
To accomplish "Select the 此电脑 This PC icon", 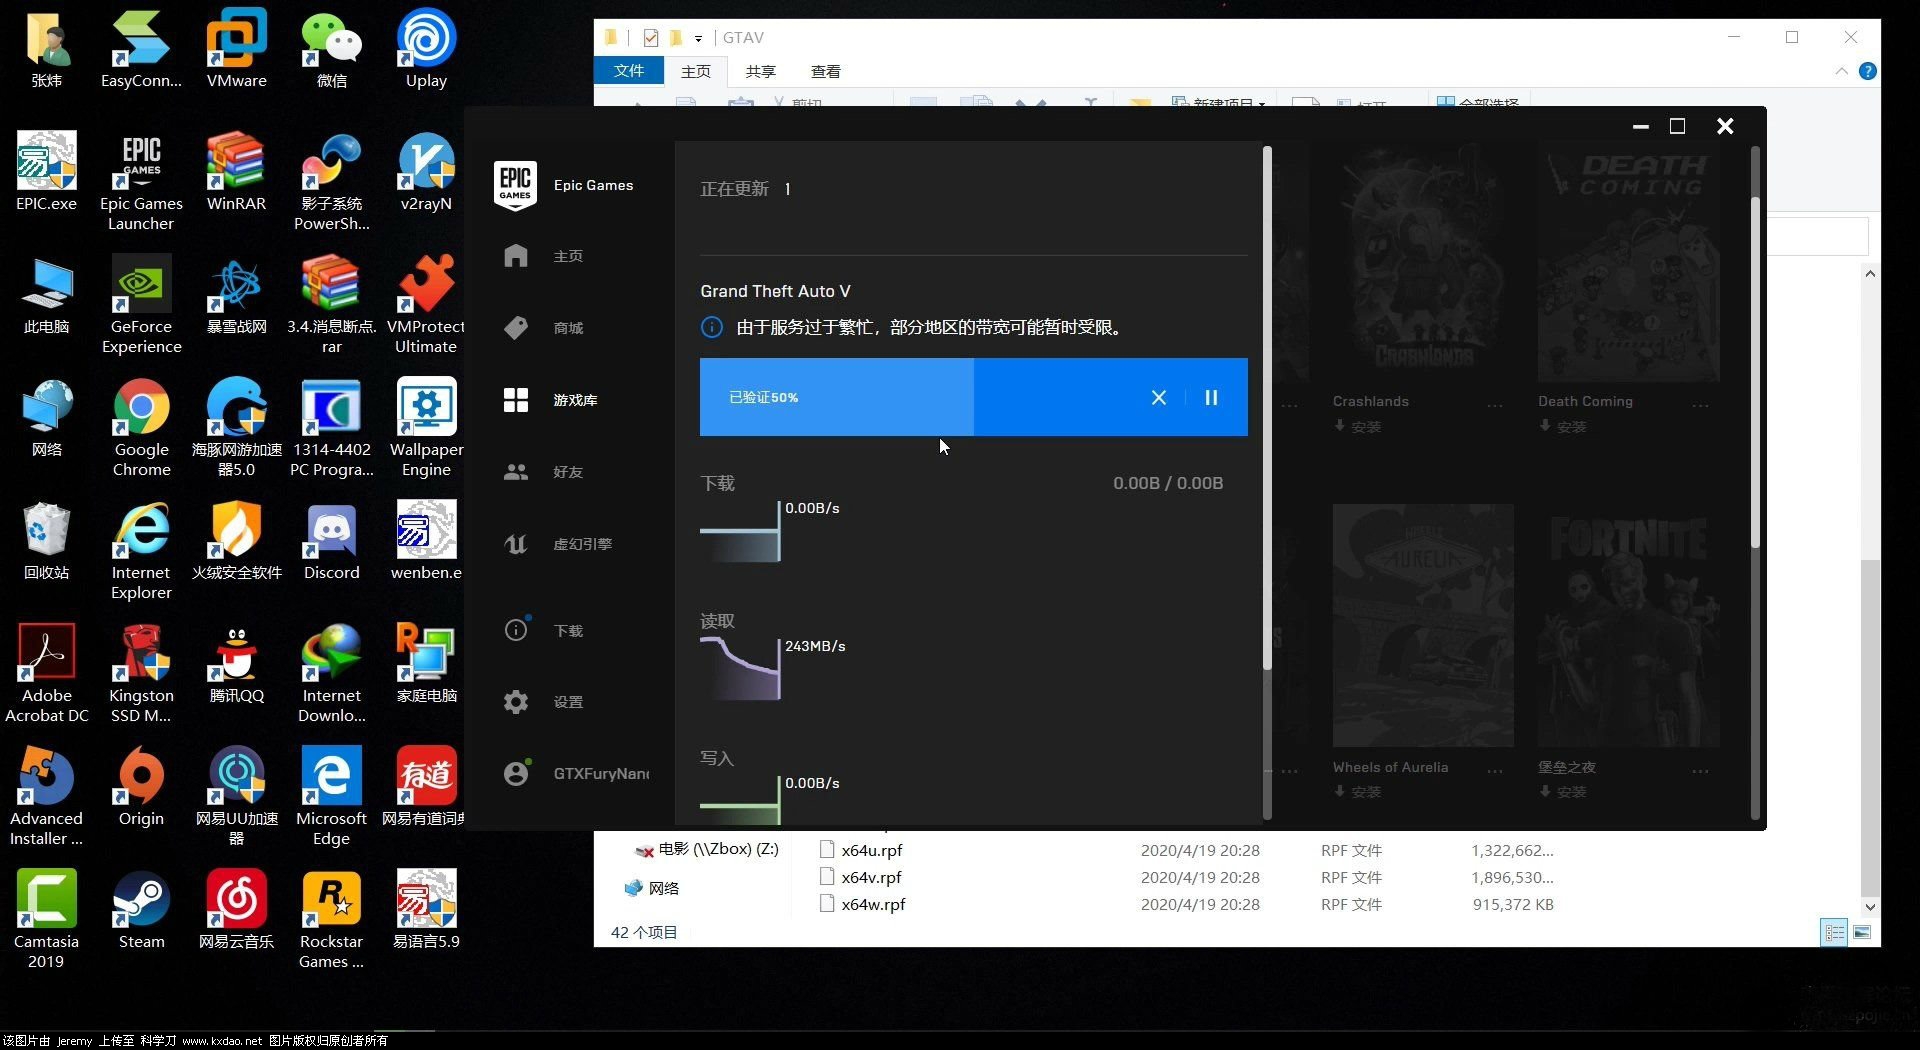I will 46,296.
